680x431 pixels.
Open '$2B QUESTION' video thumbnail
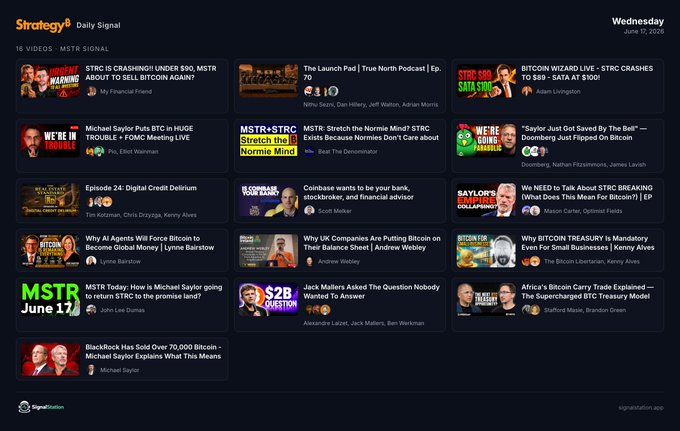(x=268, y=300)
